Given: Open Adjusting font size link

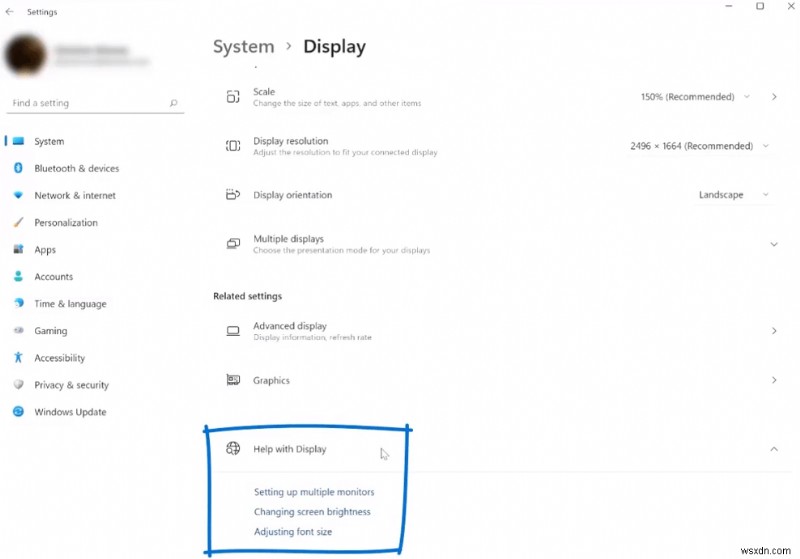Looking at the screenshot, I should (293, 531).
